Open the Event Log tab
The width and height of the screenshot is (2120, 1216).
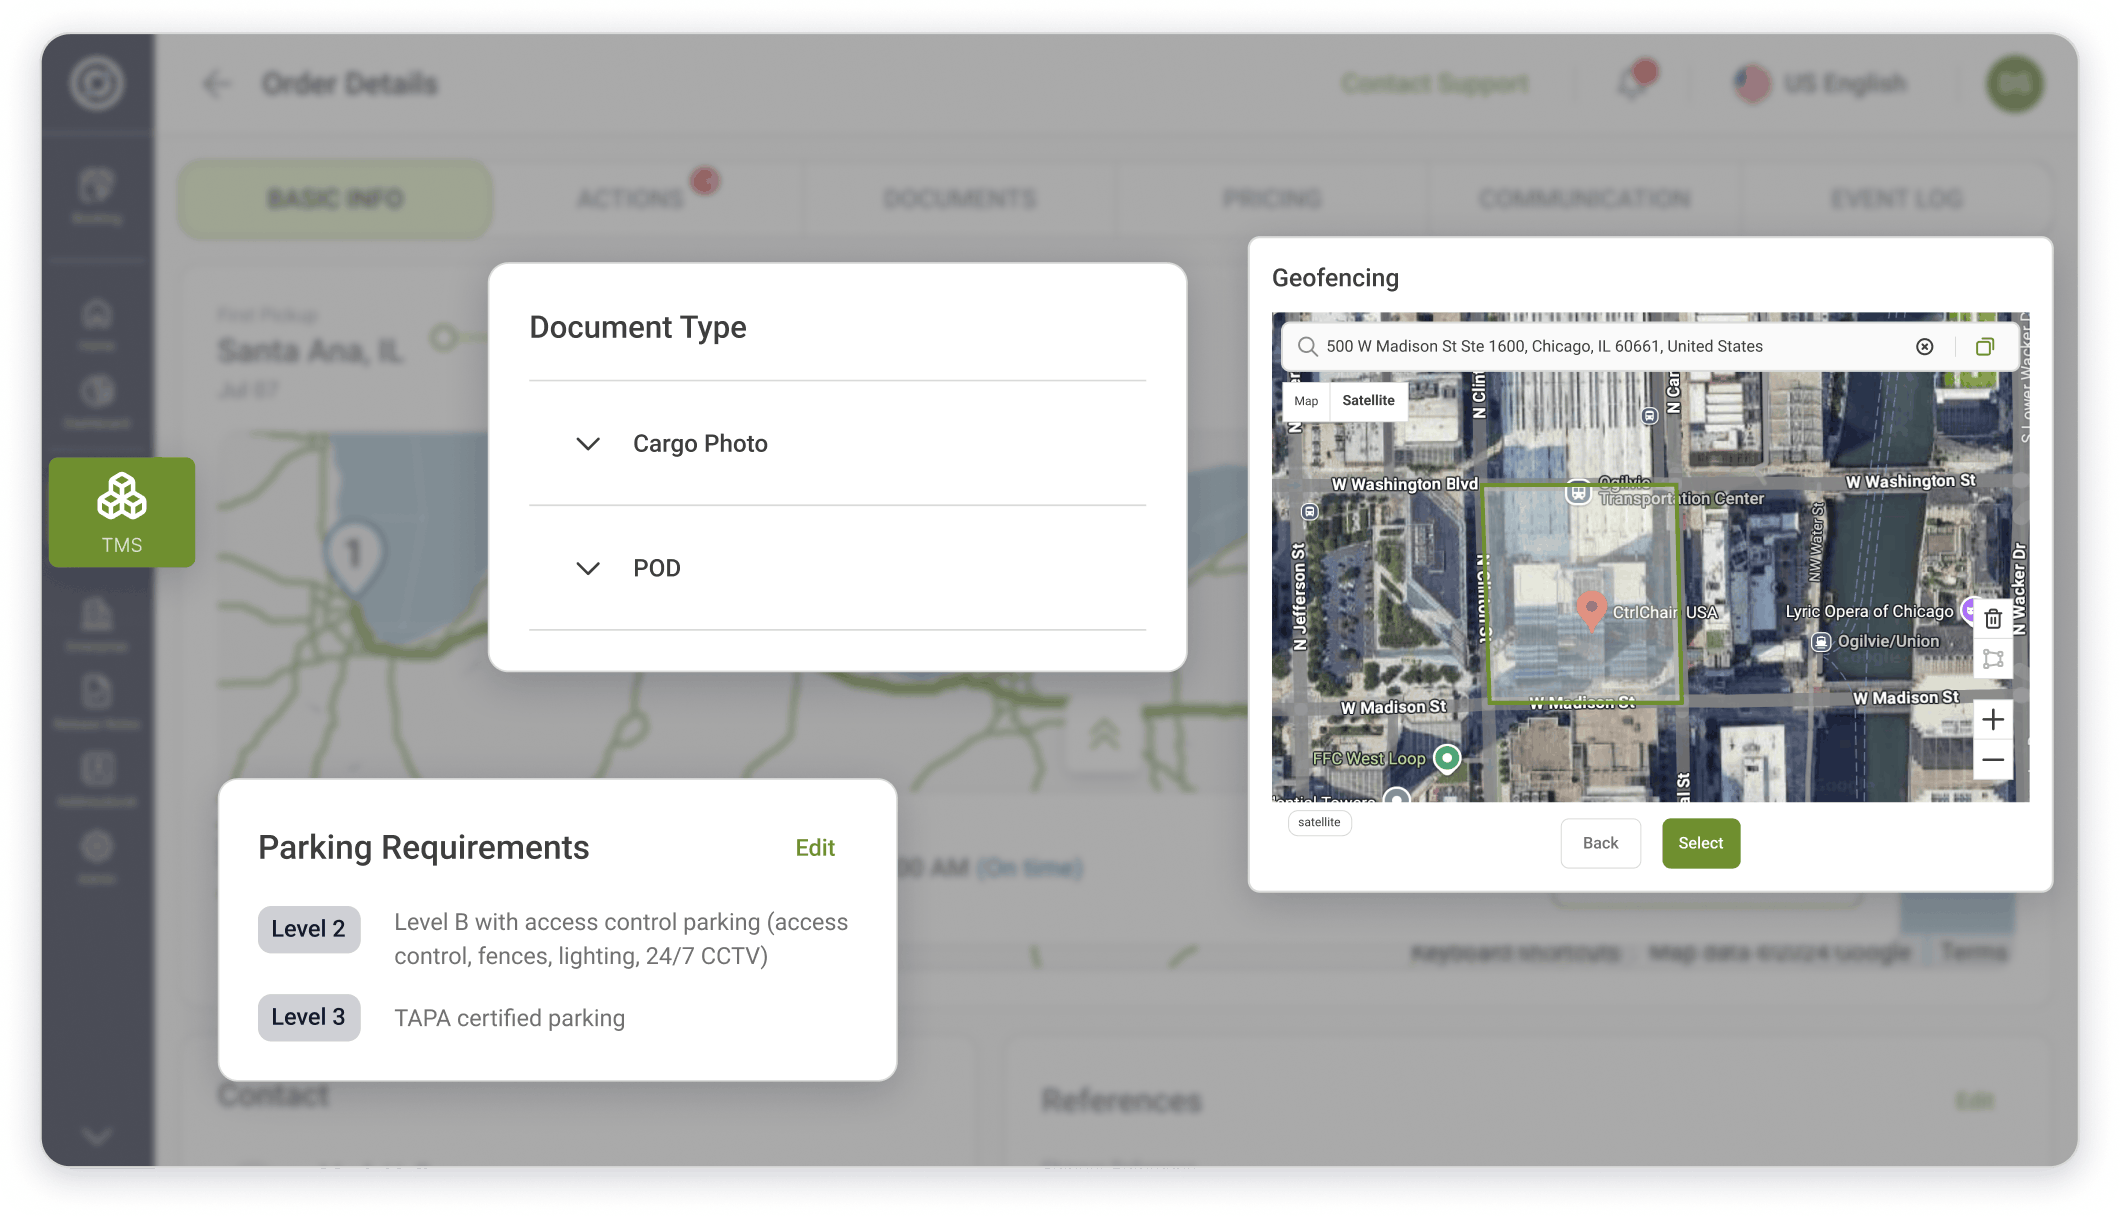coord(1896,199)
